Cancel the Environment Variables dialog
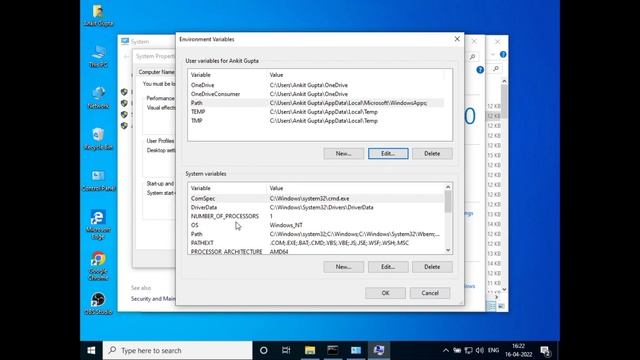The height and width of the screenshot is (360, 640). pyautogui.click(x=430, y=293)
